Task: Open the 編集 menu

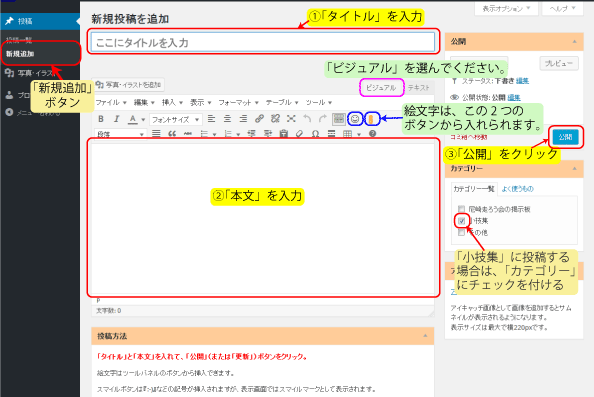Action: click(x=144, y=102)
